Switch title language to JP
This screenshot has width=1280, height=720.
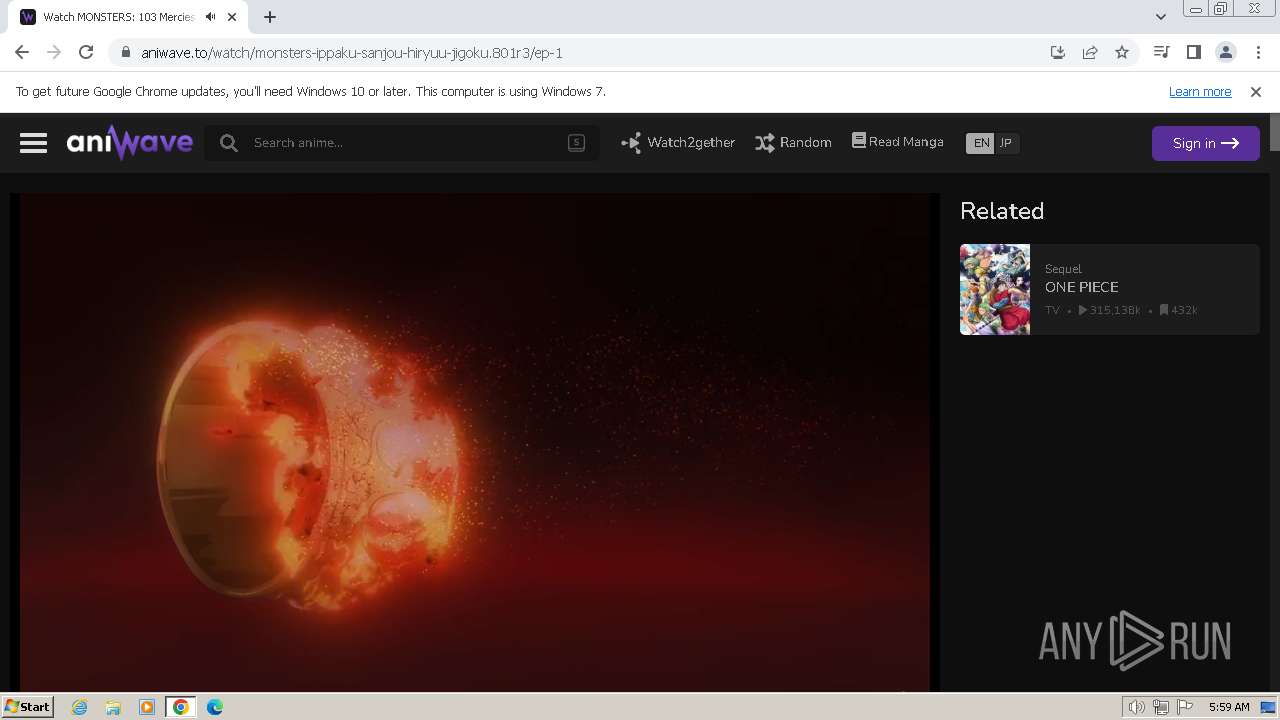[1006, 143]
